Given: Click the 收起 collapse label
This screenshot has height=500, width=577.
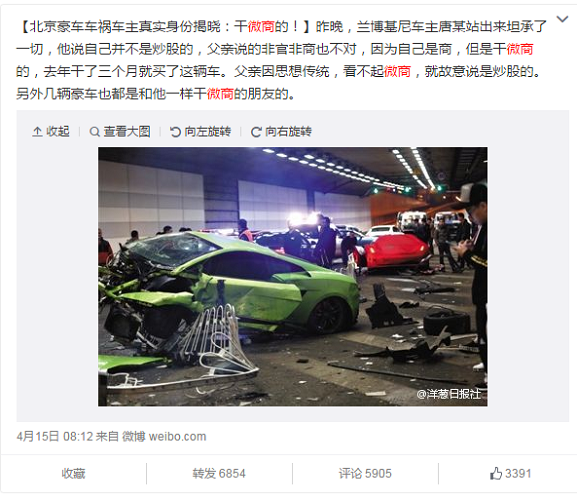Looking at the screenshot, I should tap(58, 132).
